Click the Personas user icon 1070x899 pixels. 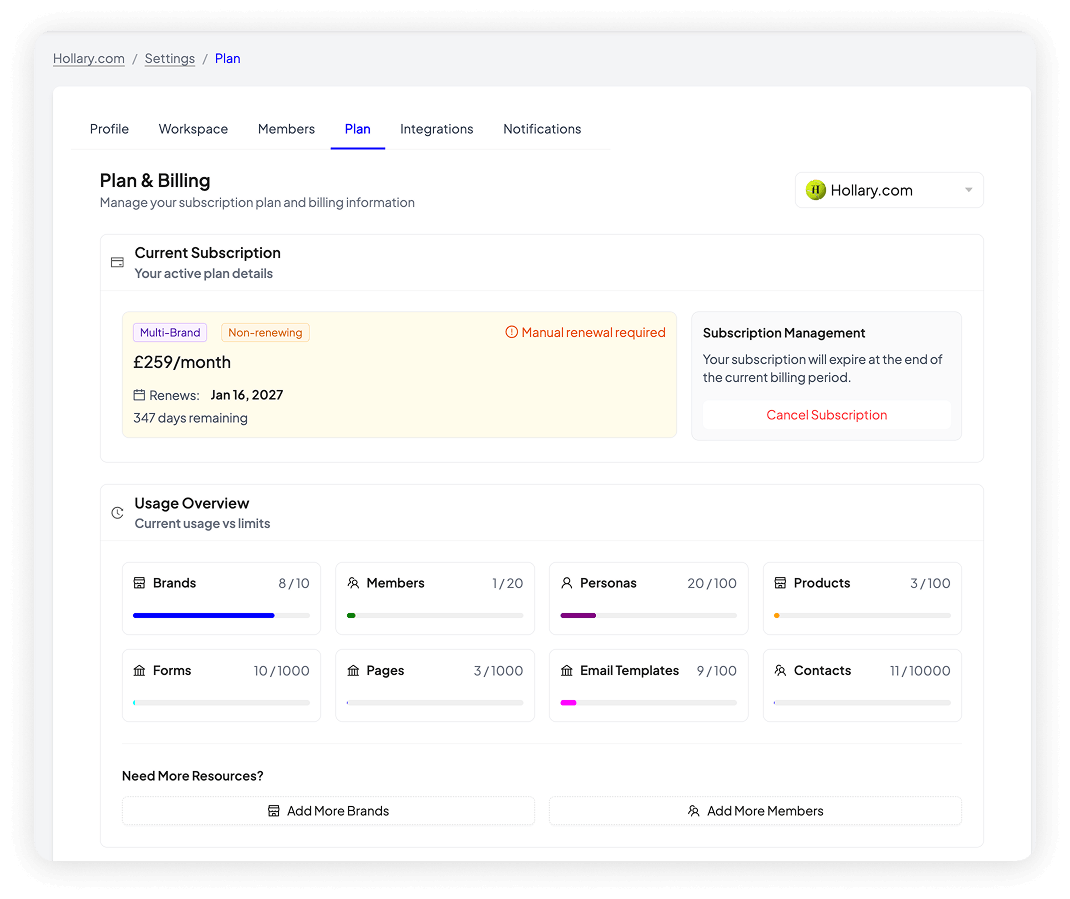coord(567,583)
